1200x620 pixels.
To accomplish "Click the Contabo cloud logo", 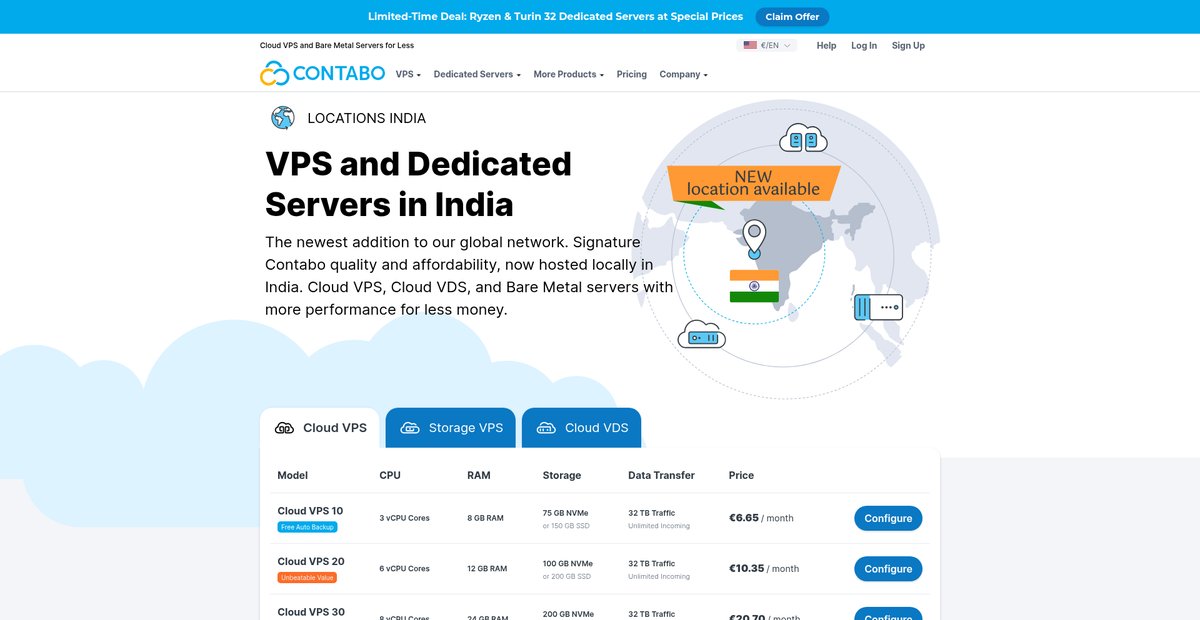I will pyautogui.click(x=274, y=74).
